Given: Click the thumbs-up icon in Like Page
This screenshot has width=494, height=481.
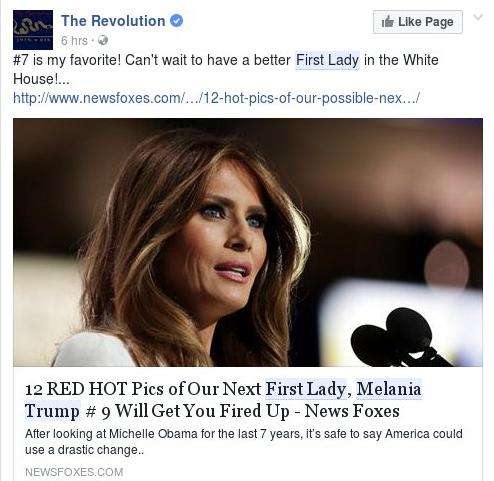Looking at the screenshot, I should 388,22.
